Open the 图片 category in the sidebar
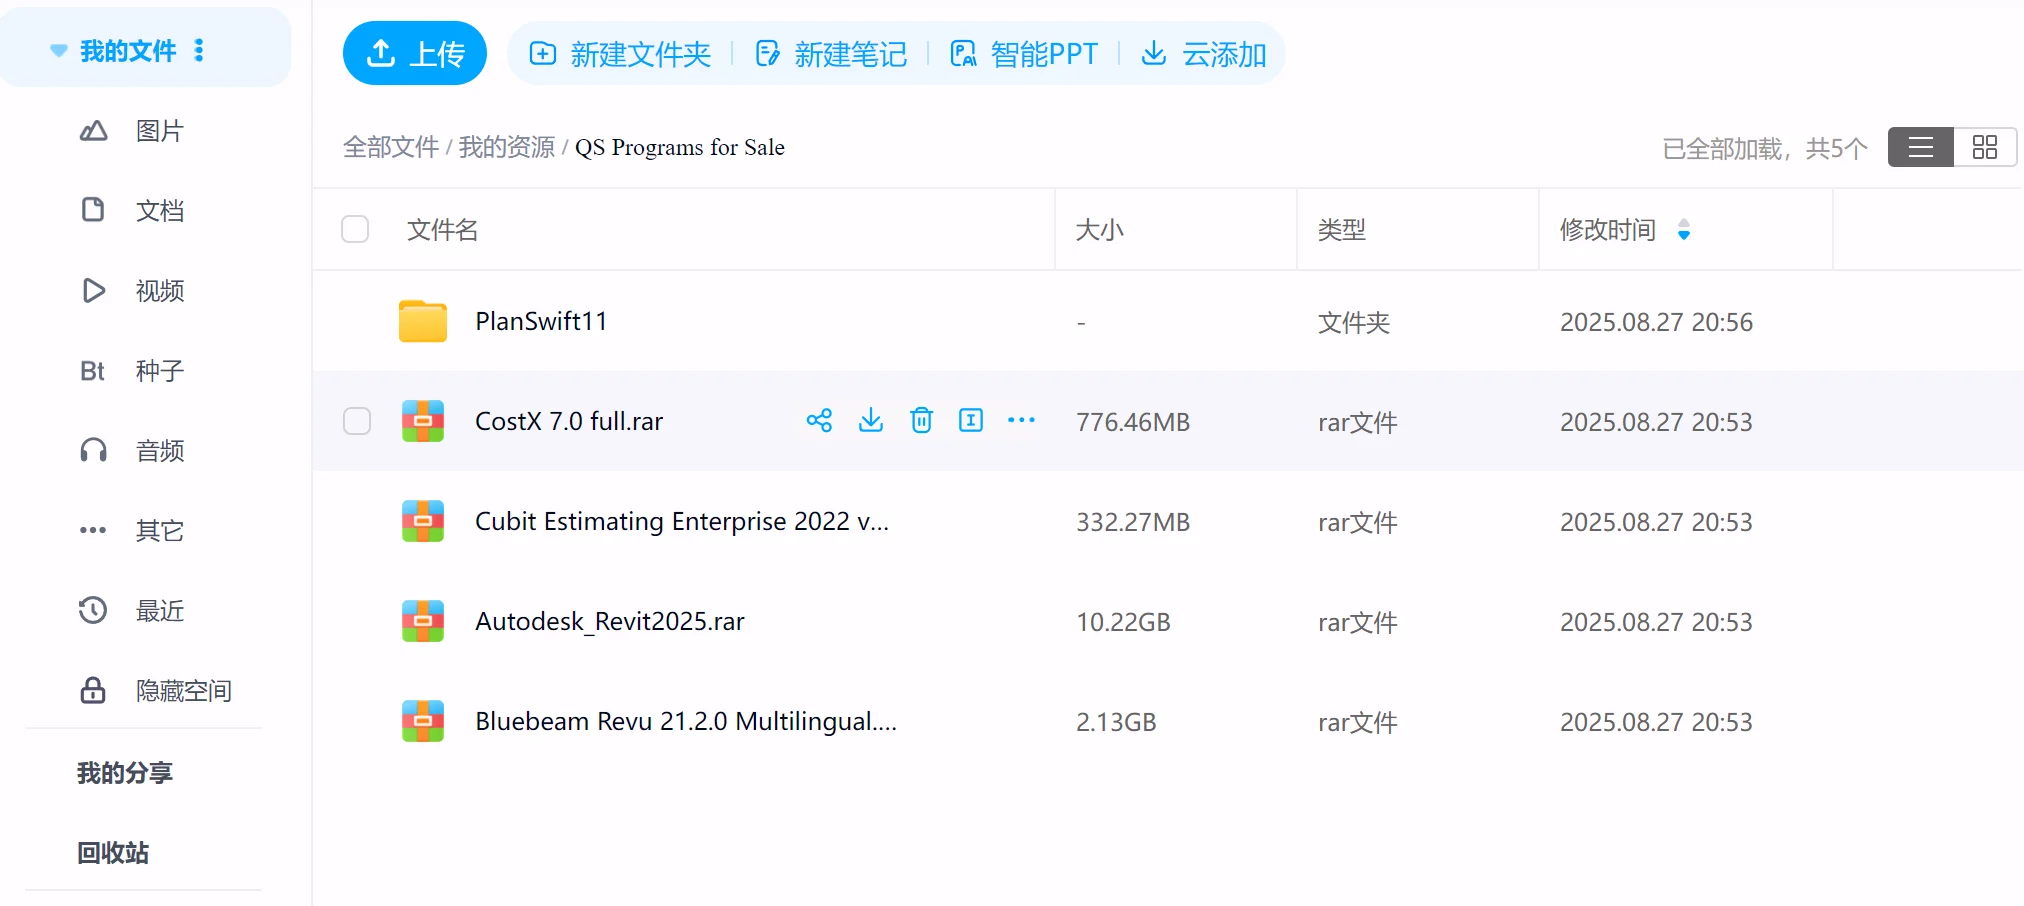2024x906 pixels. coord(158,131)
